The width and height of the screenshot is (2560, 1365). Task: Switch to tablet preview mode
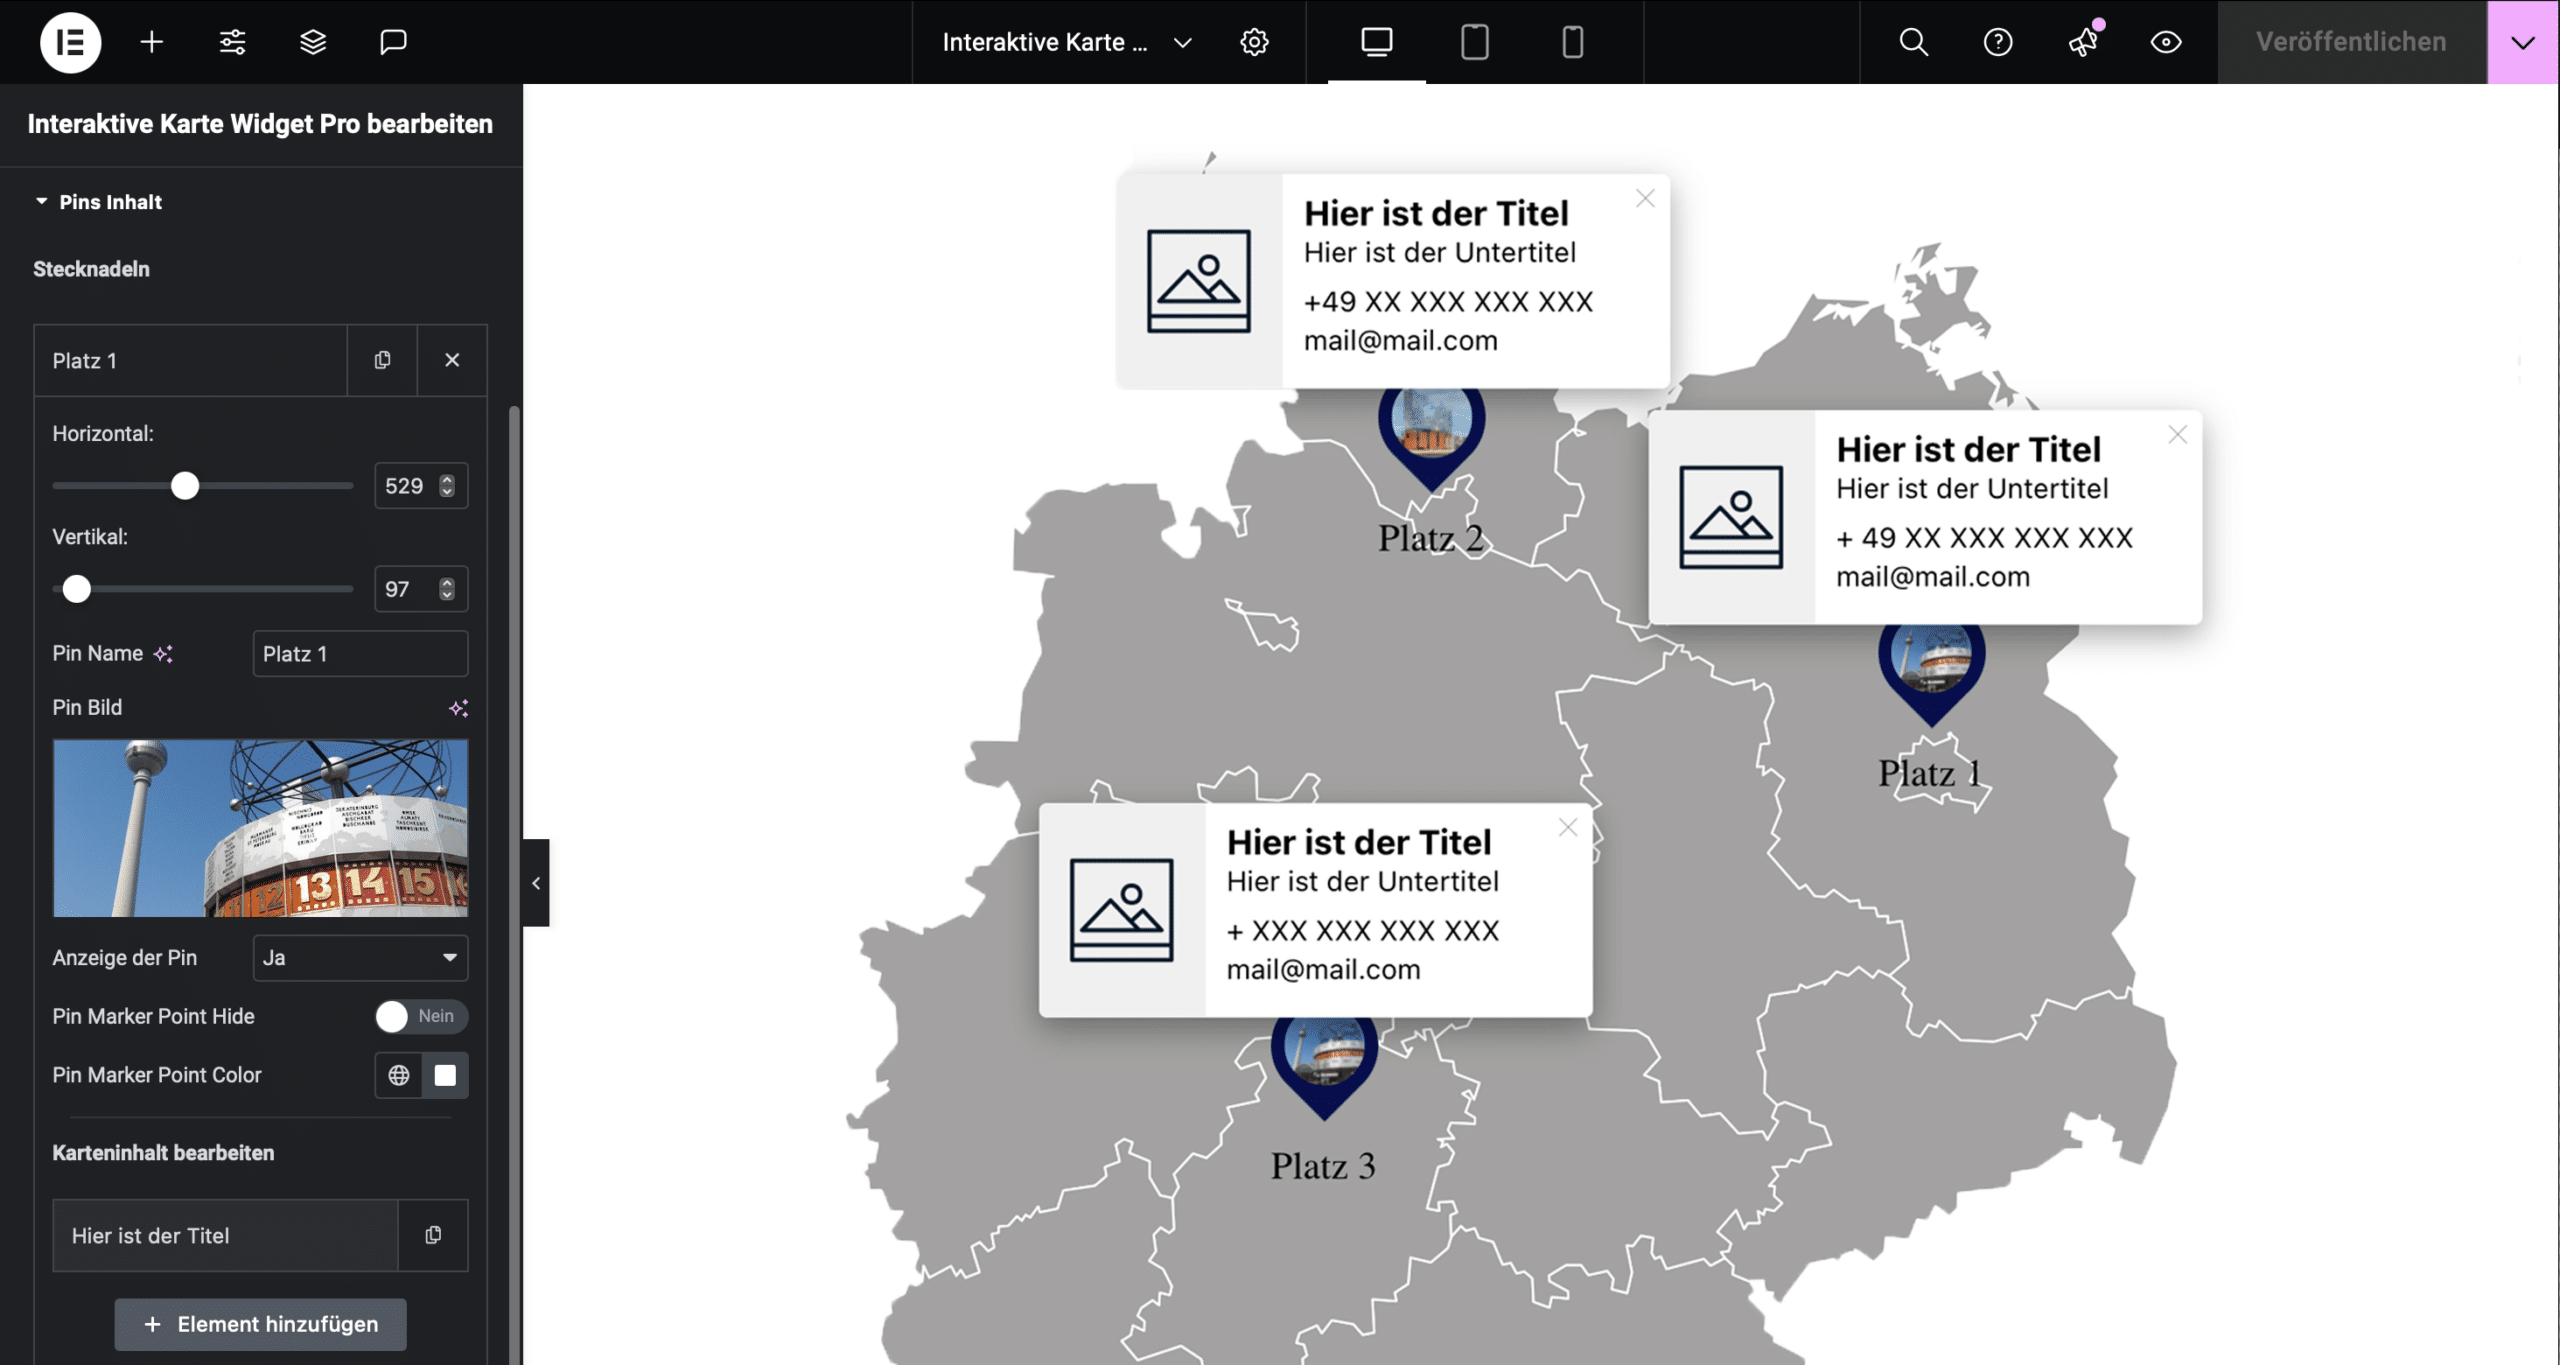tap(1474, 42)
